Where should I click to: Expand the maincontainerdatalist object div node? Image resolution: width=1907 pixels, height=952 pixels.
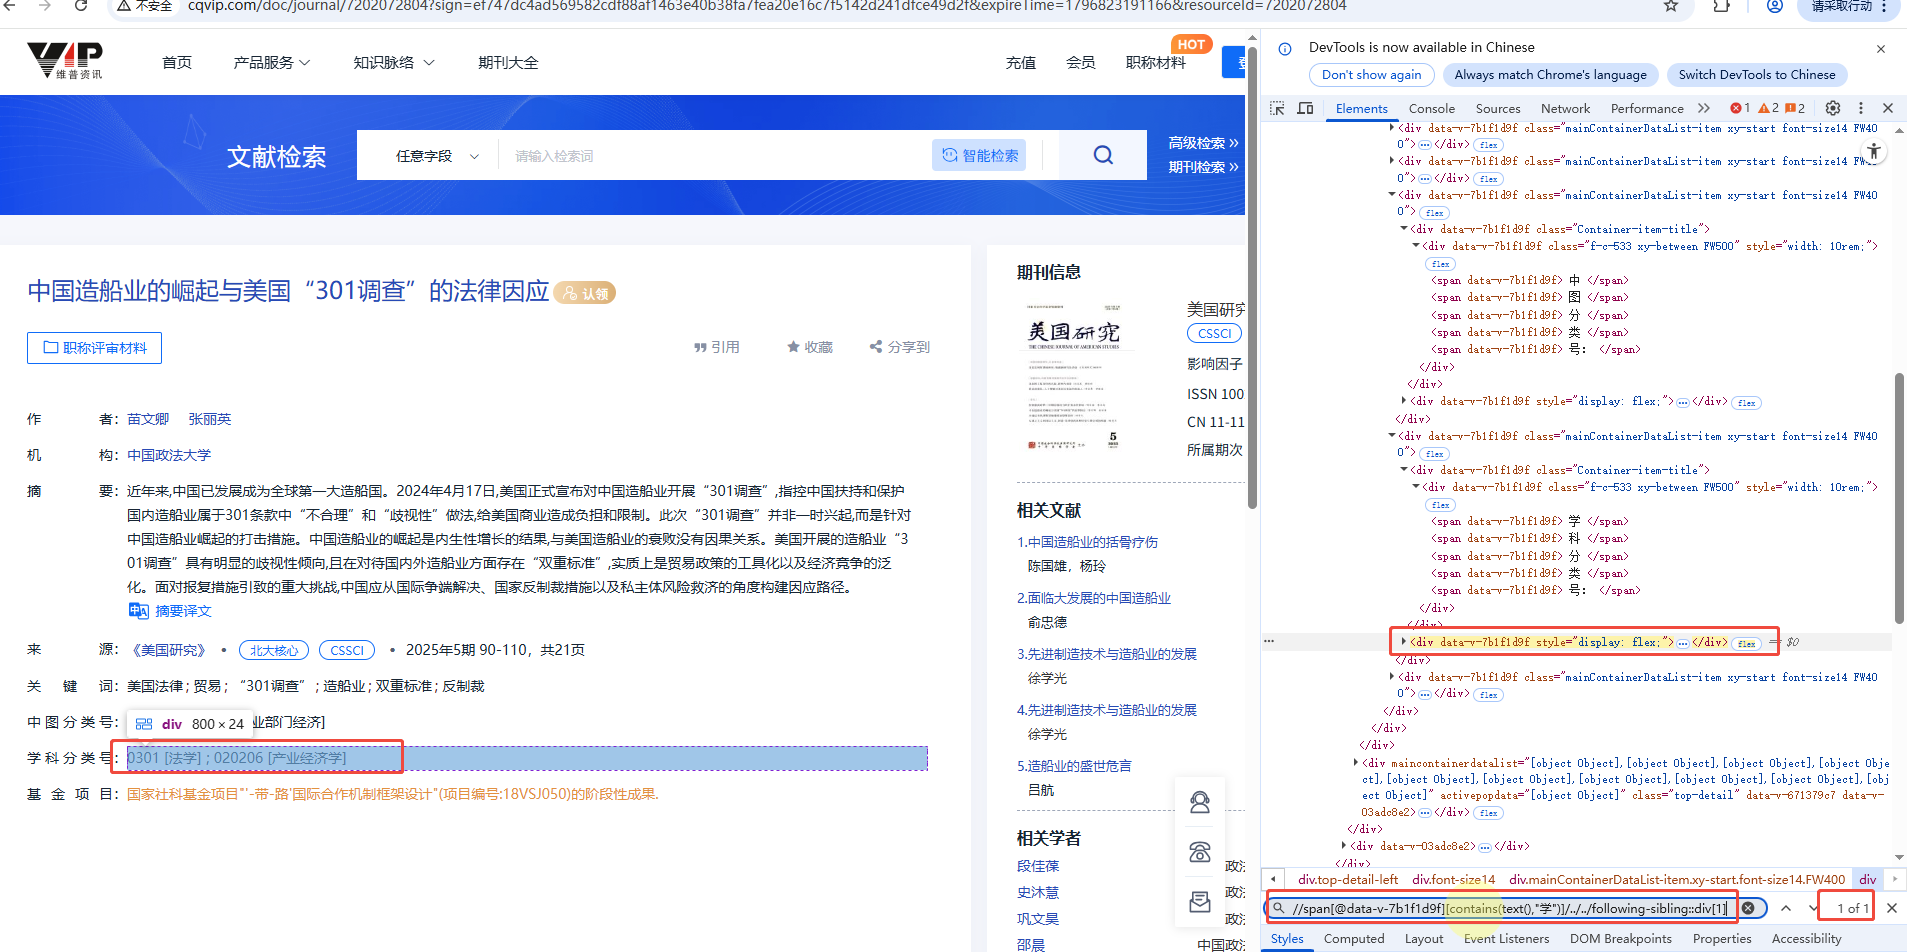(x=1356, y=763)
